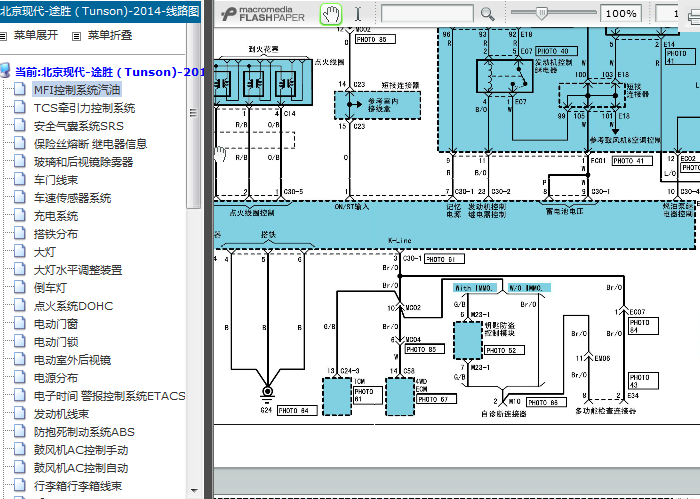This screenshot has height=499, width=700.
Task: Open the current manual root link
Action: 110,72
